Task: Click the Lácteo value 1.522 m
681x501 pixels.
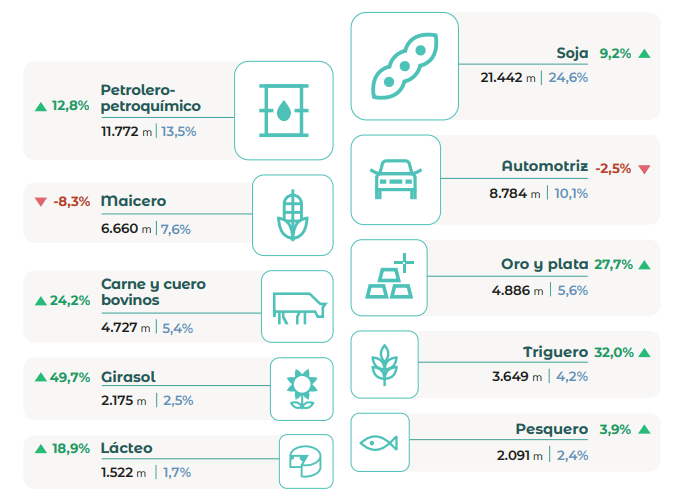Action: 124,472
